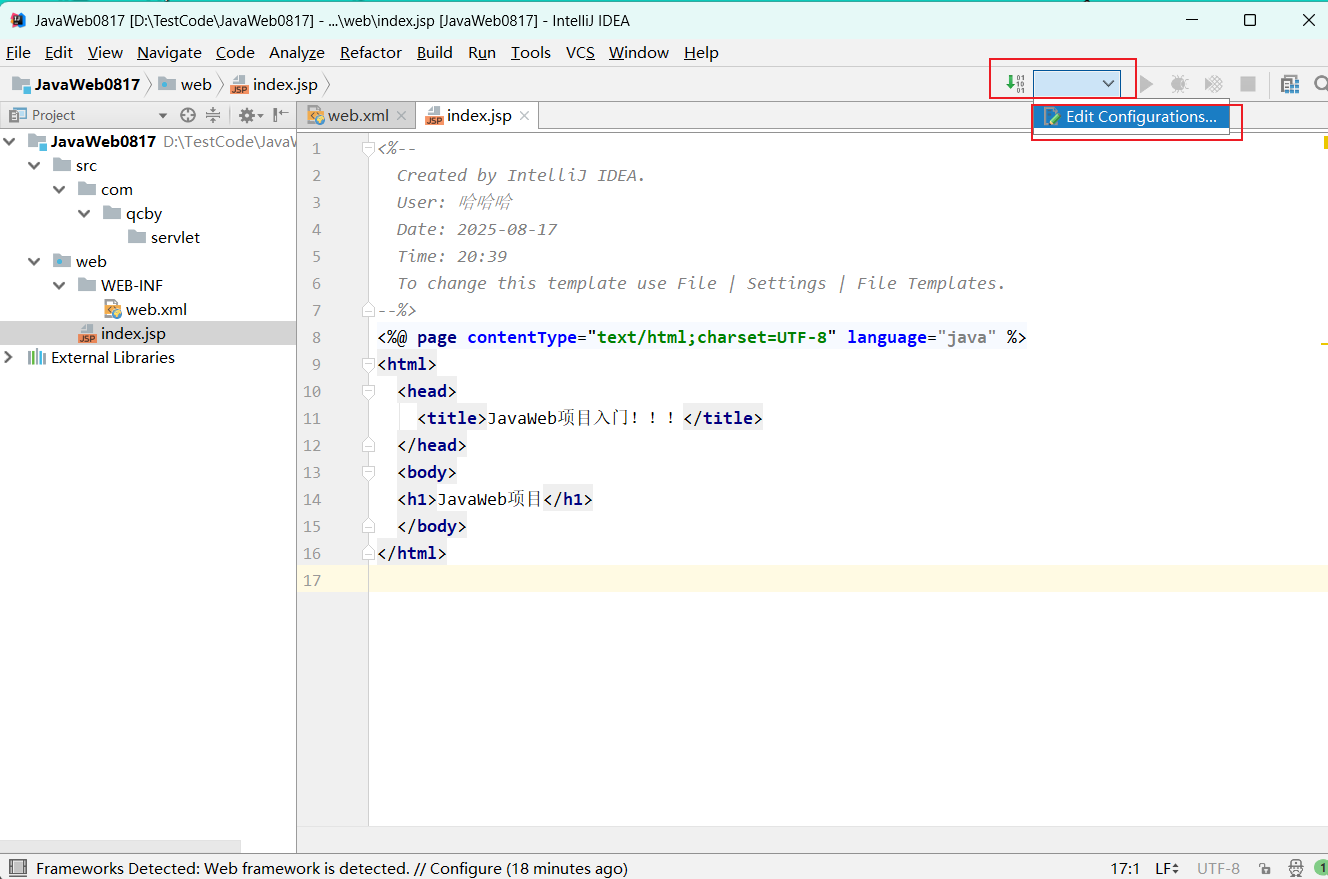The width and height of the screenshot is (1328, 879).
Task: Toggle fold on comment block at line 1
Action: click(x=368, y=149)
